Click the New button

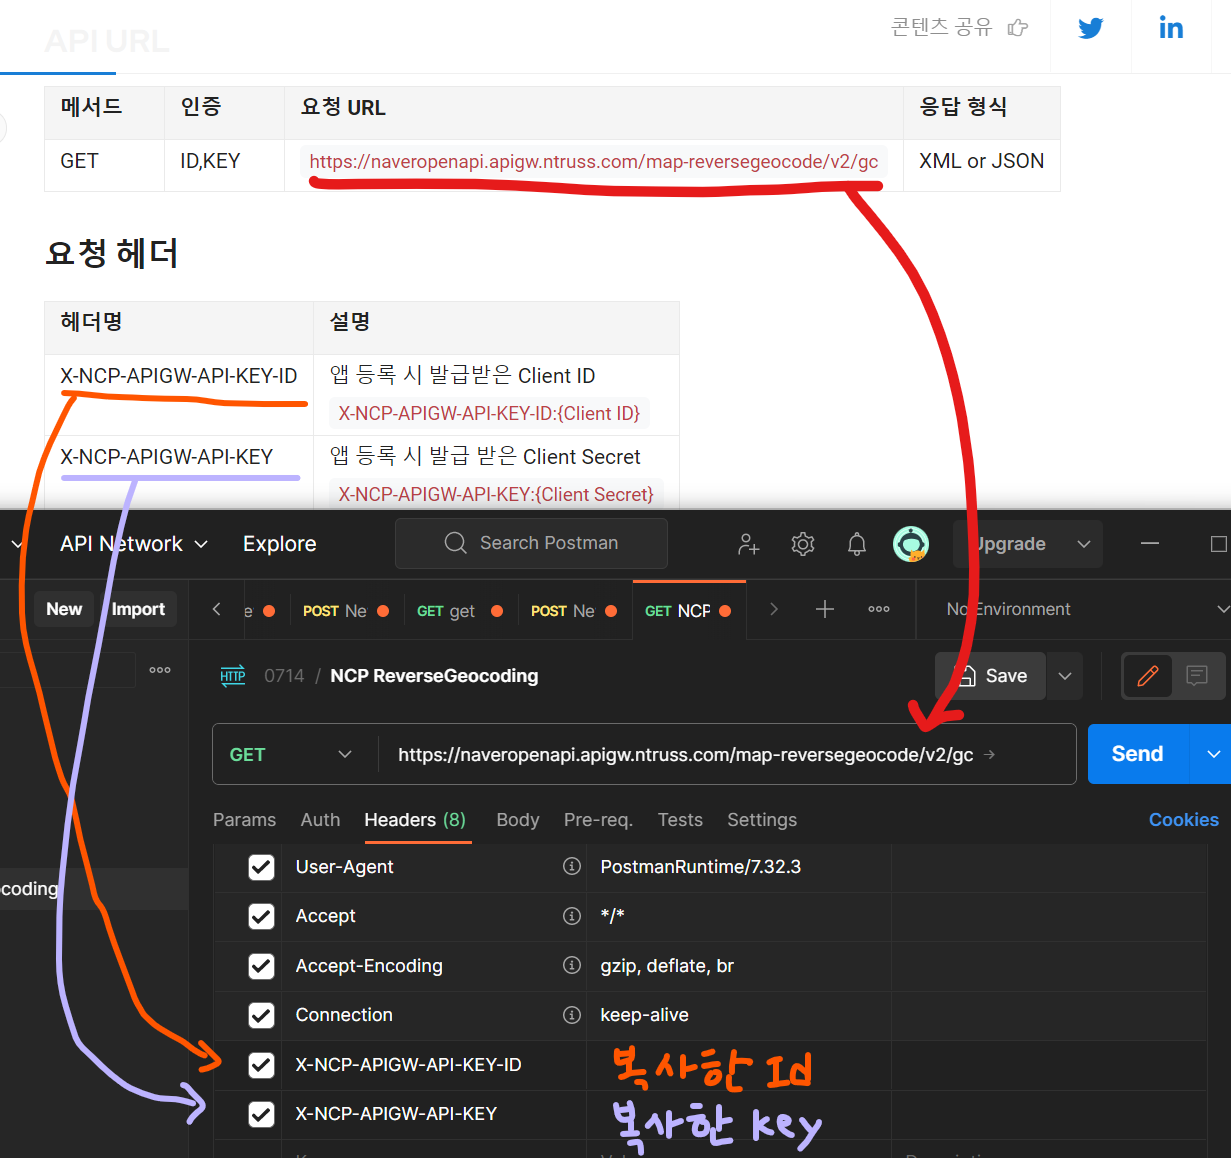click(64, 609)
